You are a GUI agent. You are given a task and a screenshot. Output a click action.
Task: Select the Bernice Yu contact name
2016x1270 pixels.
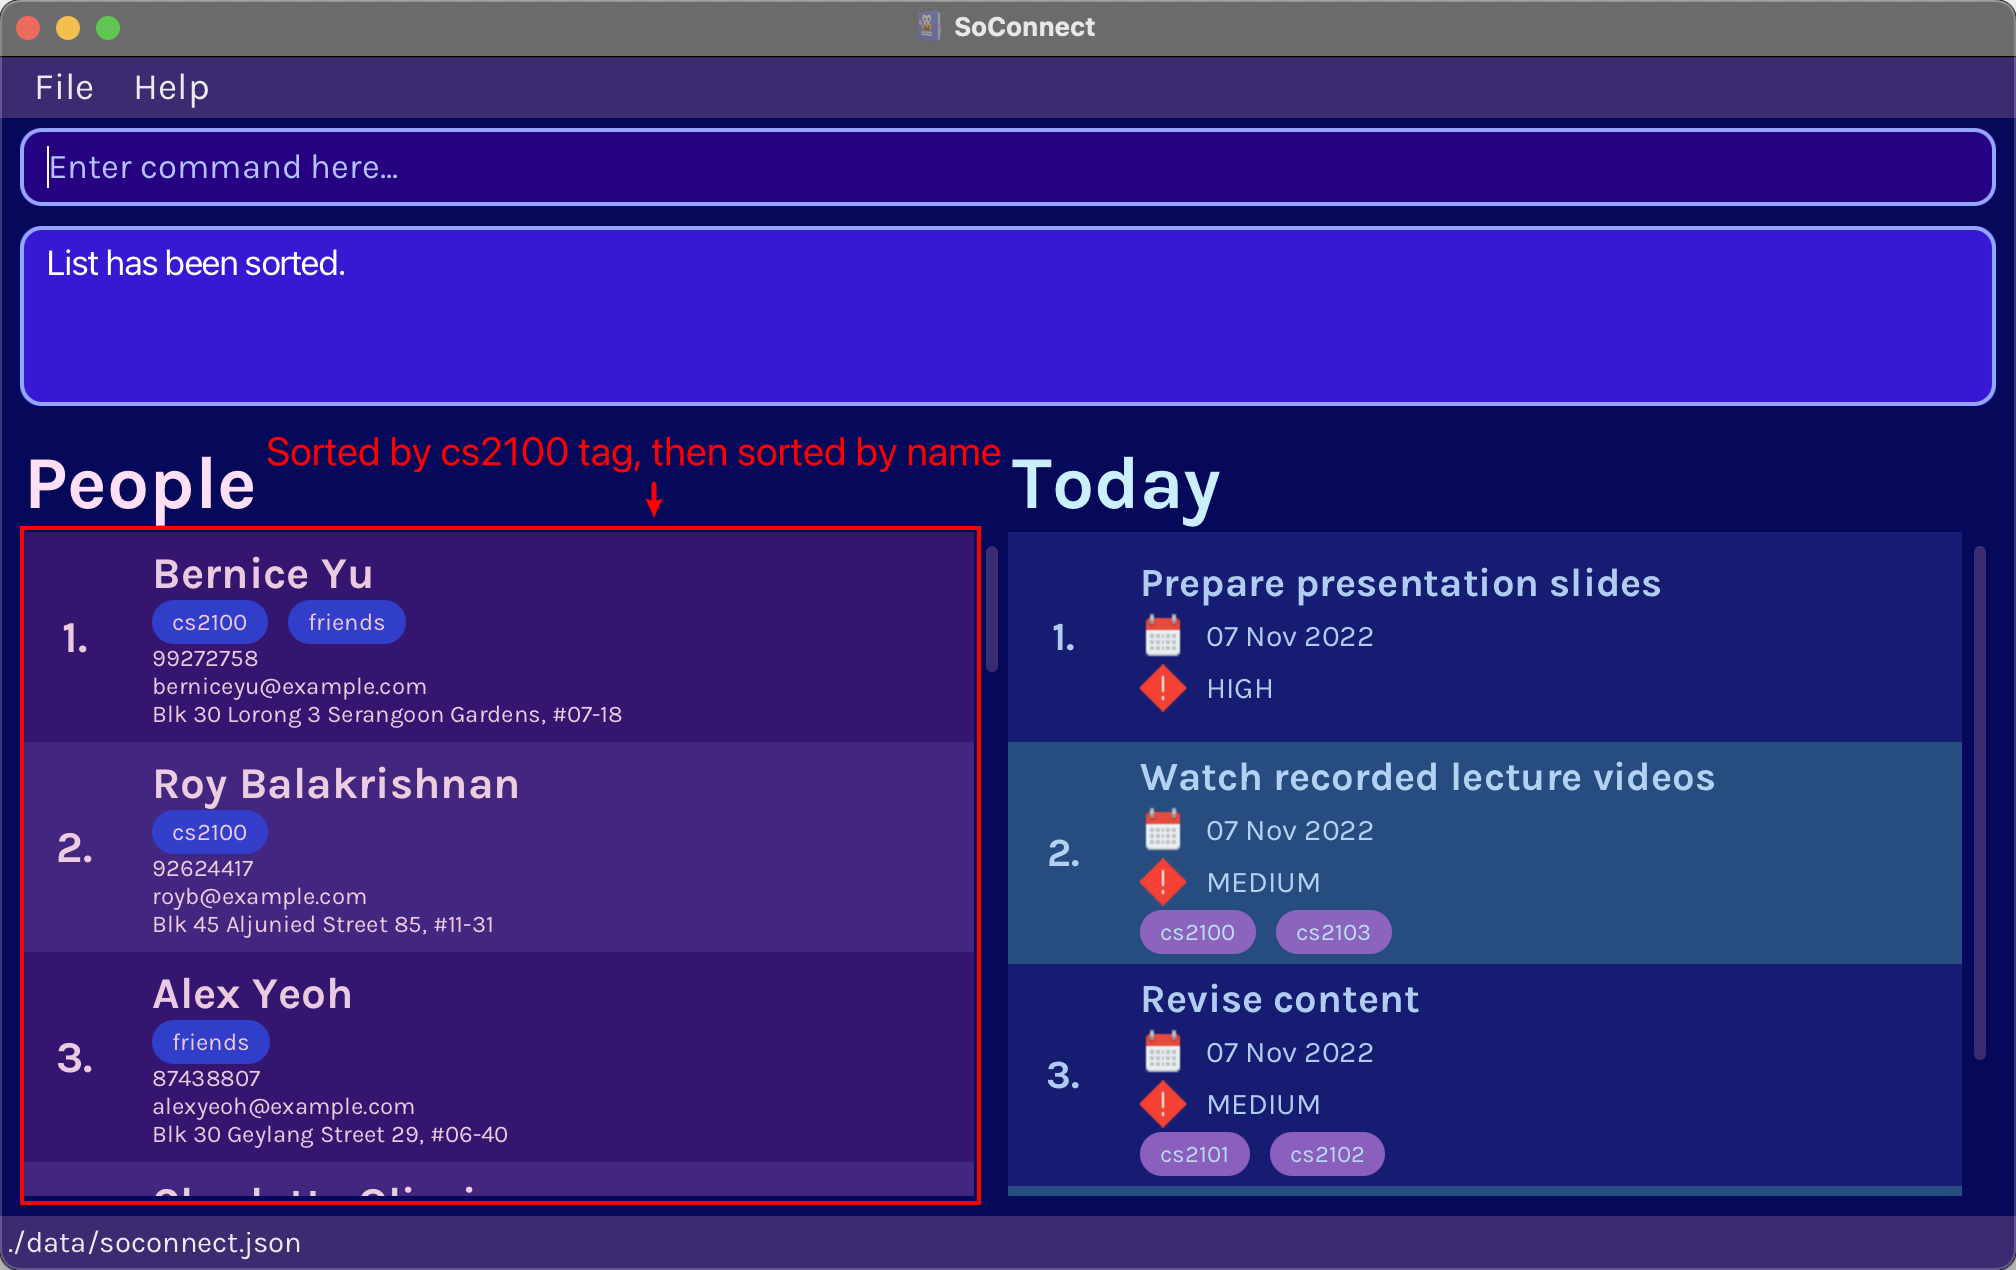[263, 574]
